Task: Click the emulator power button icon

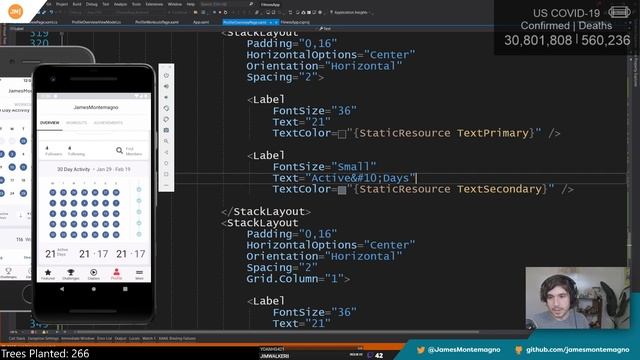Action: (x=166, y=76)
